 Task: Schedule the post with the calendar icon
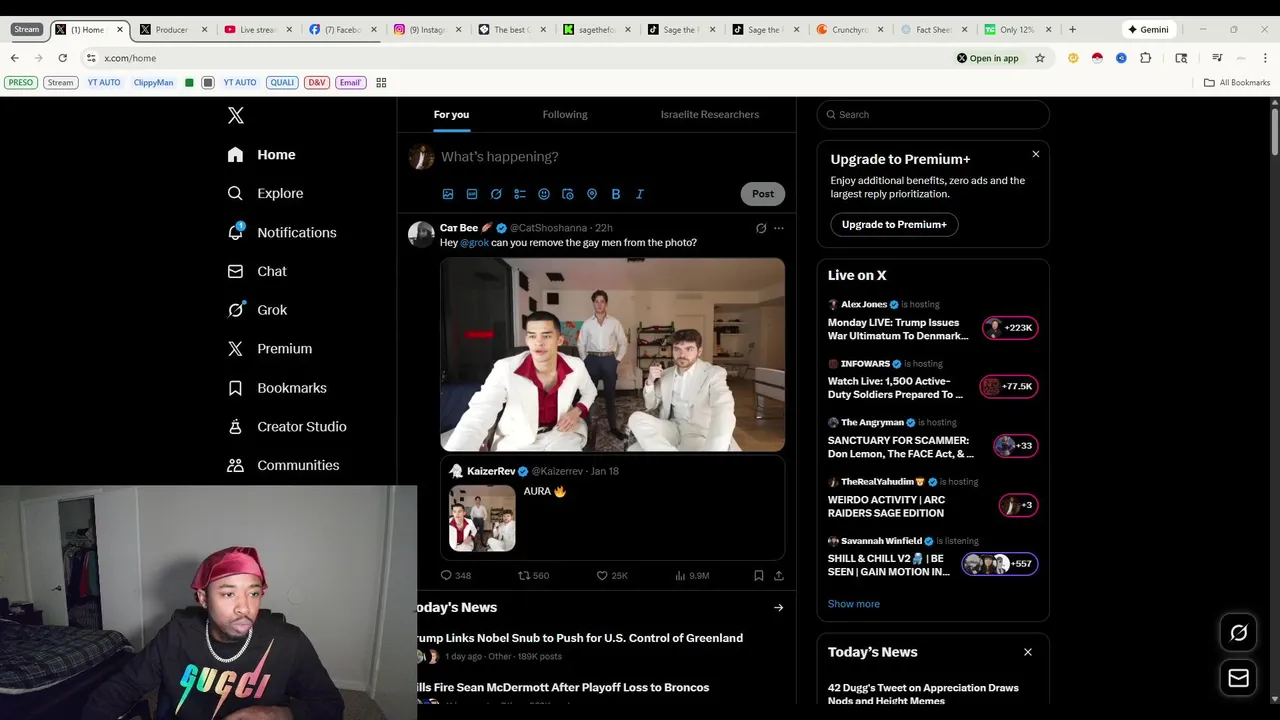(x=568, y=194)
